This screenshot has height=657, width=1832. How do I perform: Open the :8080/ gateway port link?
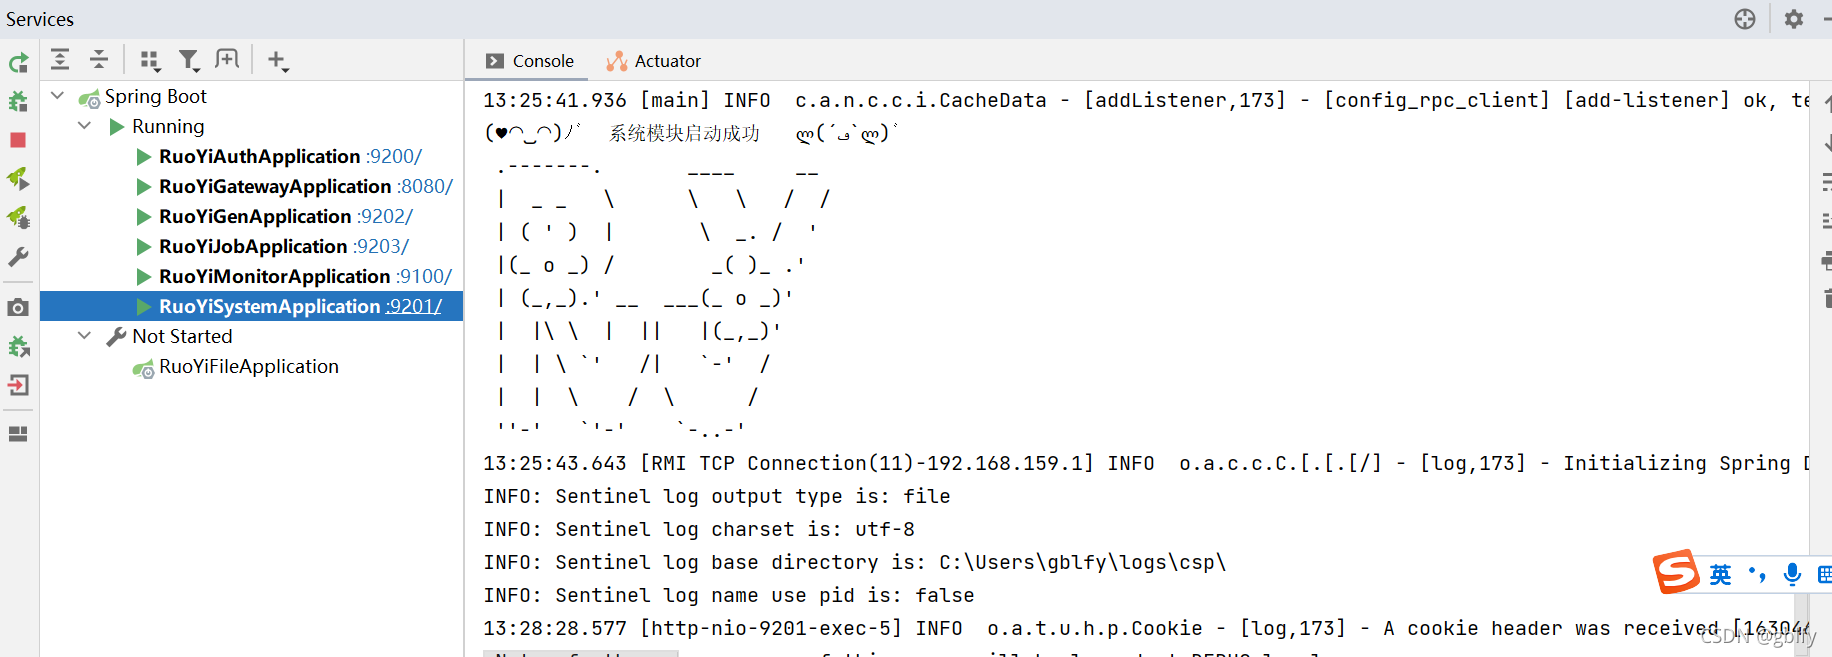pos(425,186)
